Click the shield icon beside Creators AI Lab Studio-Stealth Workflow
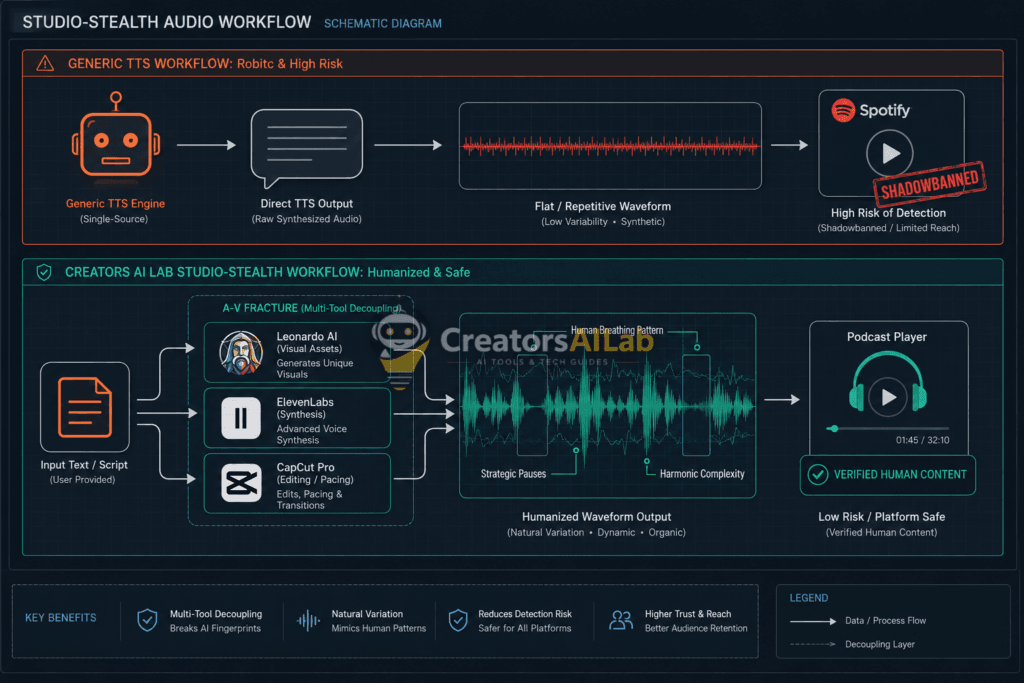Viewport: 1024px width, 683px height. [44, 272]
